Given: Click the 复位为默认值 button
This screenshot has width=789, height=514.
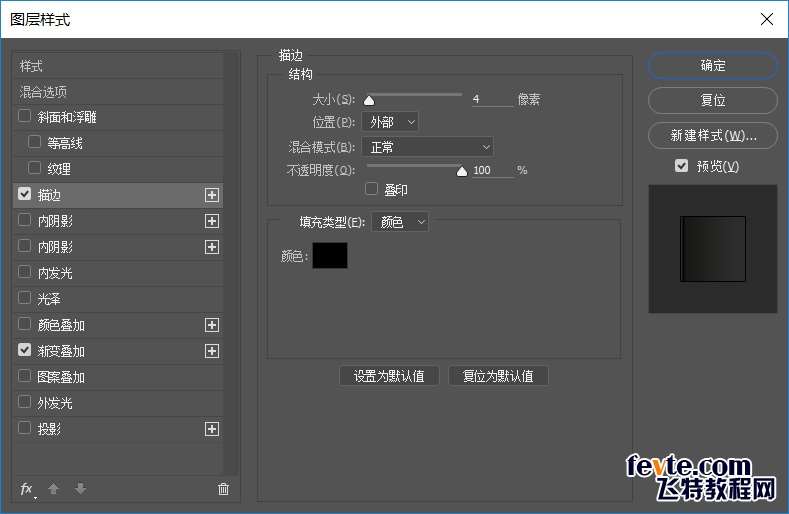Looking at the screenshot, I should coord(498,376).
